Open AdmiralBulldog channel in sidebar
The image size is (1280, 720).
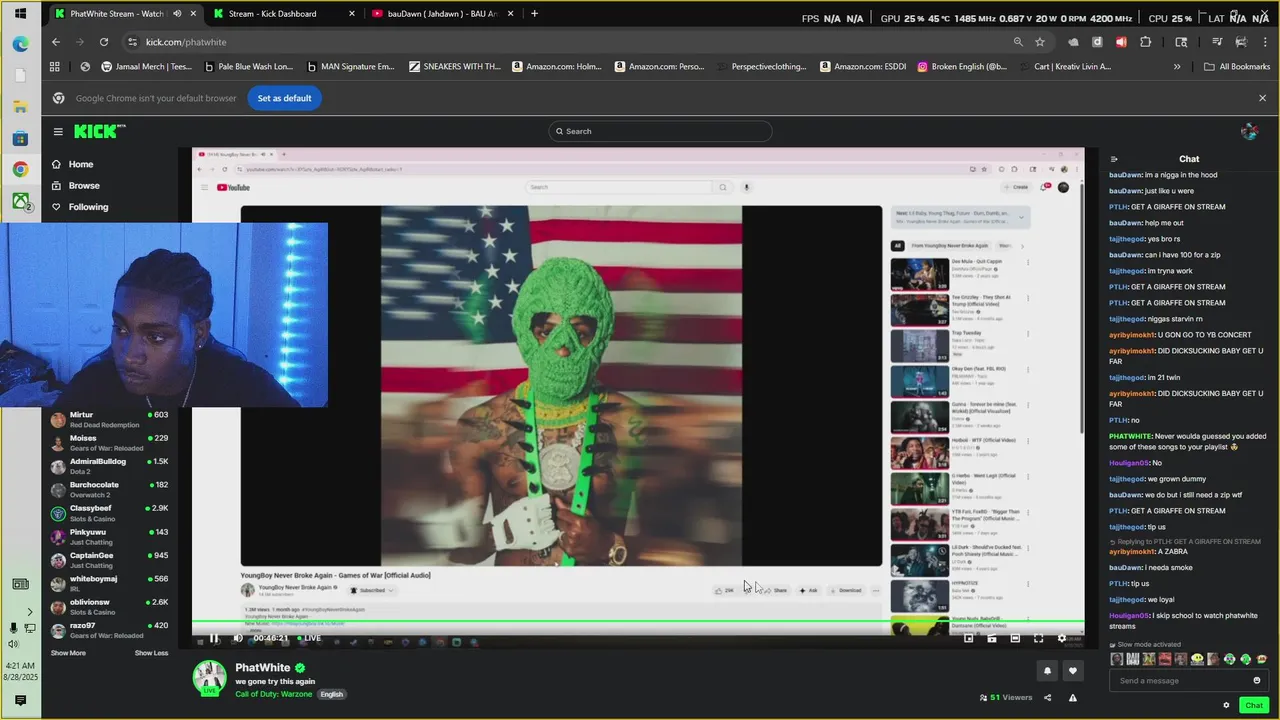pyautogui.click(x=110, y=466)
